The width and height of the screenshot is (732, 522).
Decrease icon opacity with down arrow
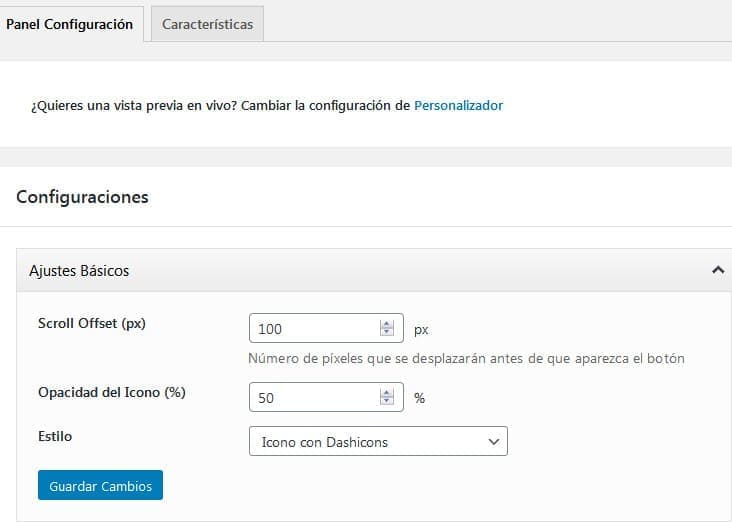pyautogui.click(x=387, y=402)
